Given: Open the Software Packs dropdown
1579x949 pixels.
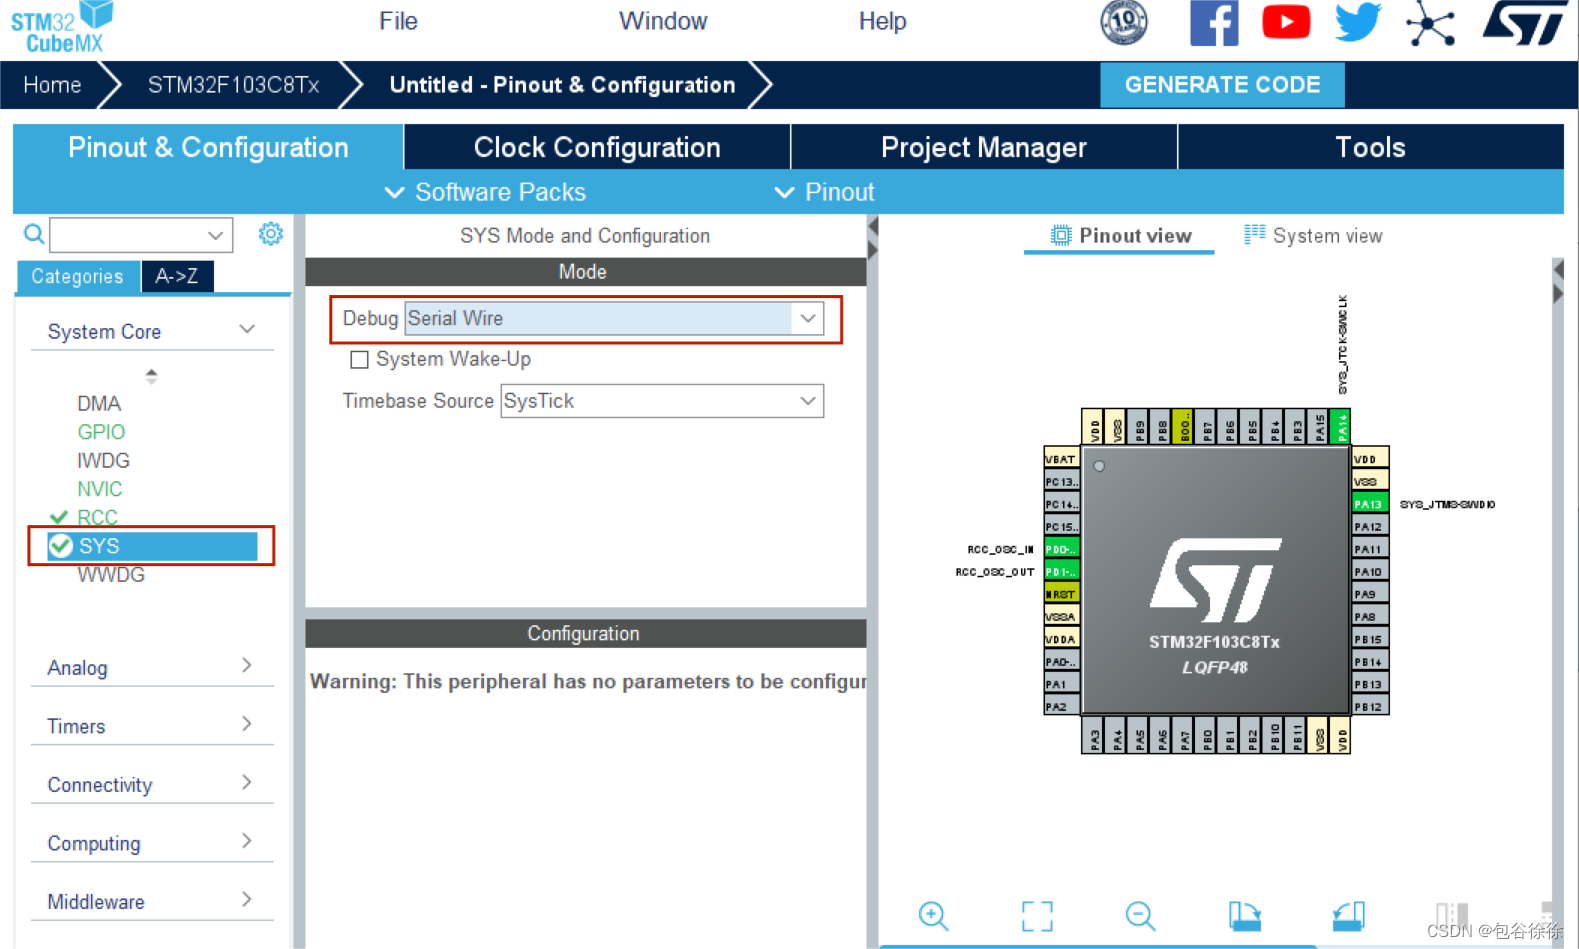Looking at the screenshot, I should point(486,192).
